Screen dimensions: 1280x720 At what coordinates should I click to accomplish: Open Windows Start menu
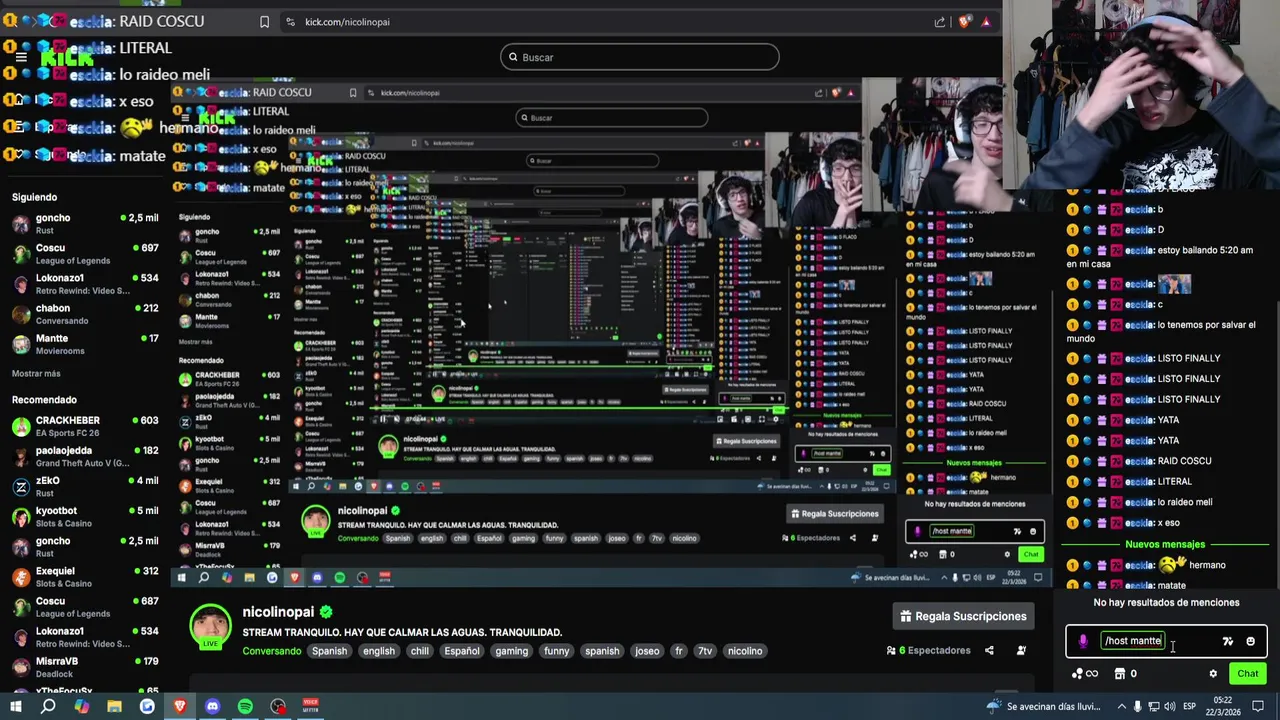click(x=16, y=706)
